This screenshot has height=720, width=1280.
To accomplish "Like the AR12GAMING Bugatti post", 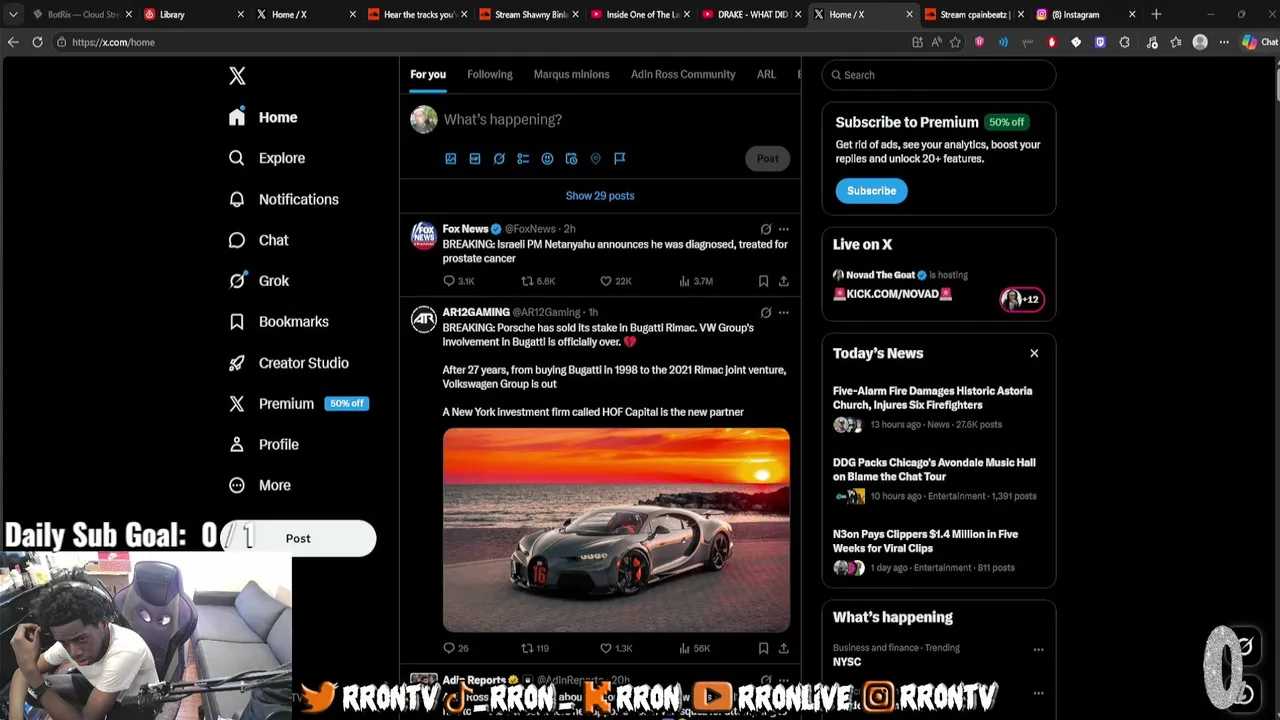I will (615, 648).
